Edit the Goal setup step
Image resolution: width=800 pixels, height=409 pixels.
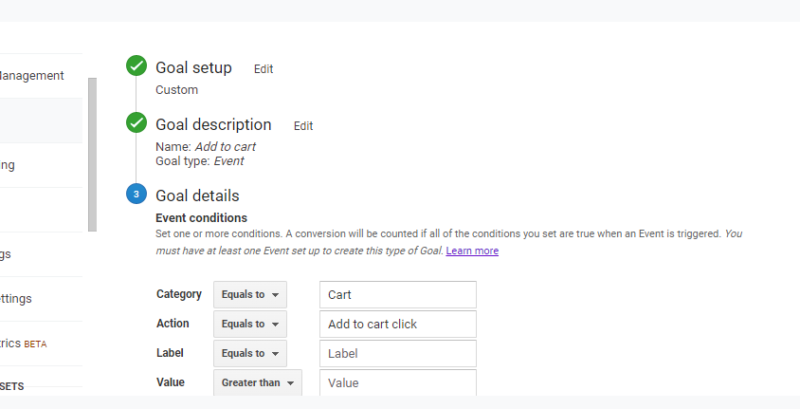point(263,69)
